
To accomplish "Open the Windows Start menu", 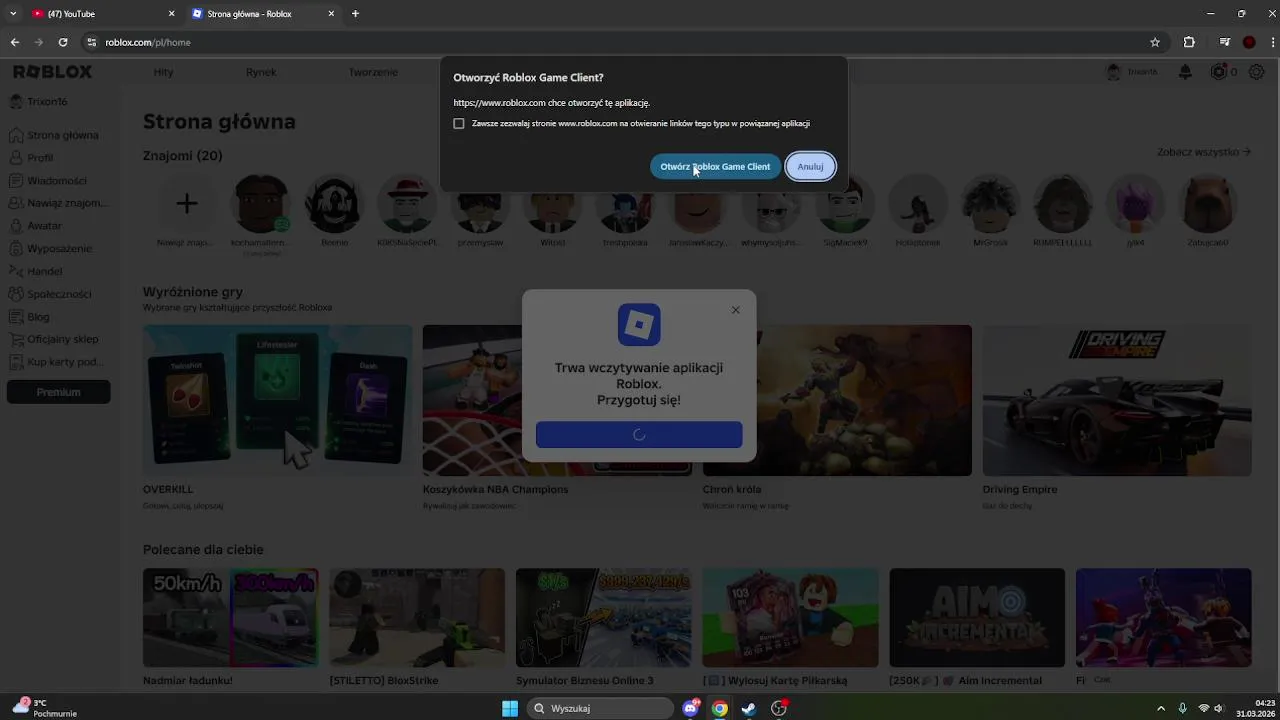I will point(510,708).
